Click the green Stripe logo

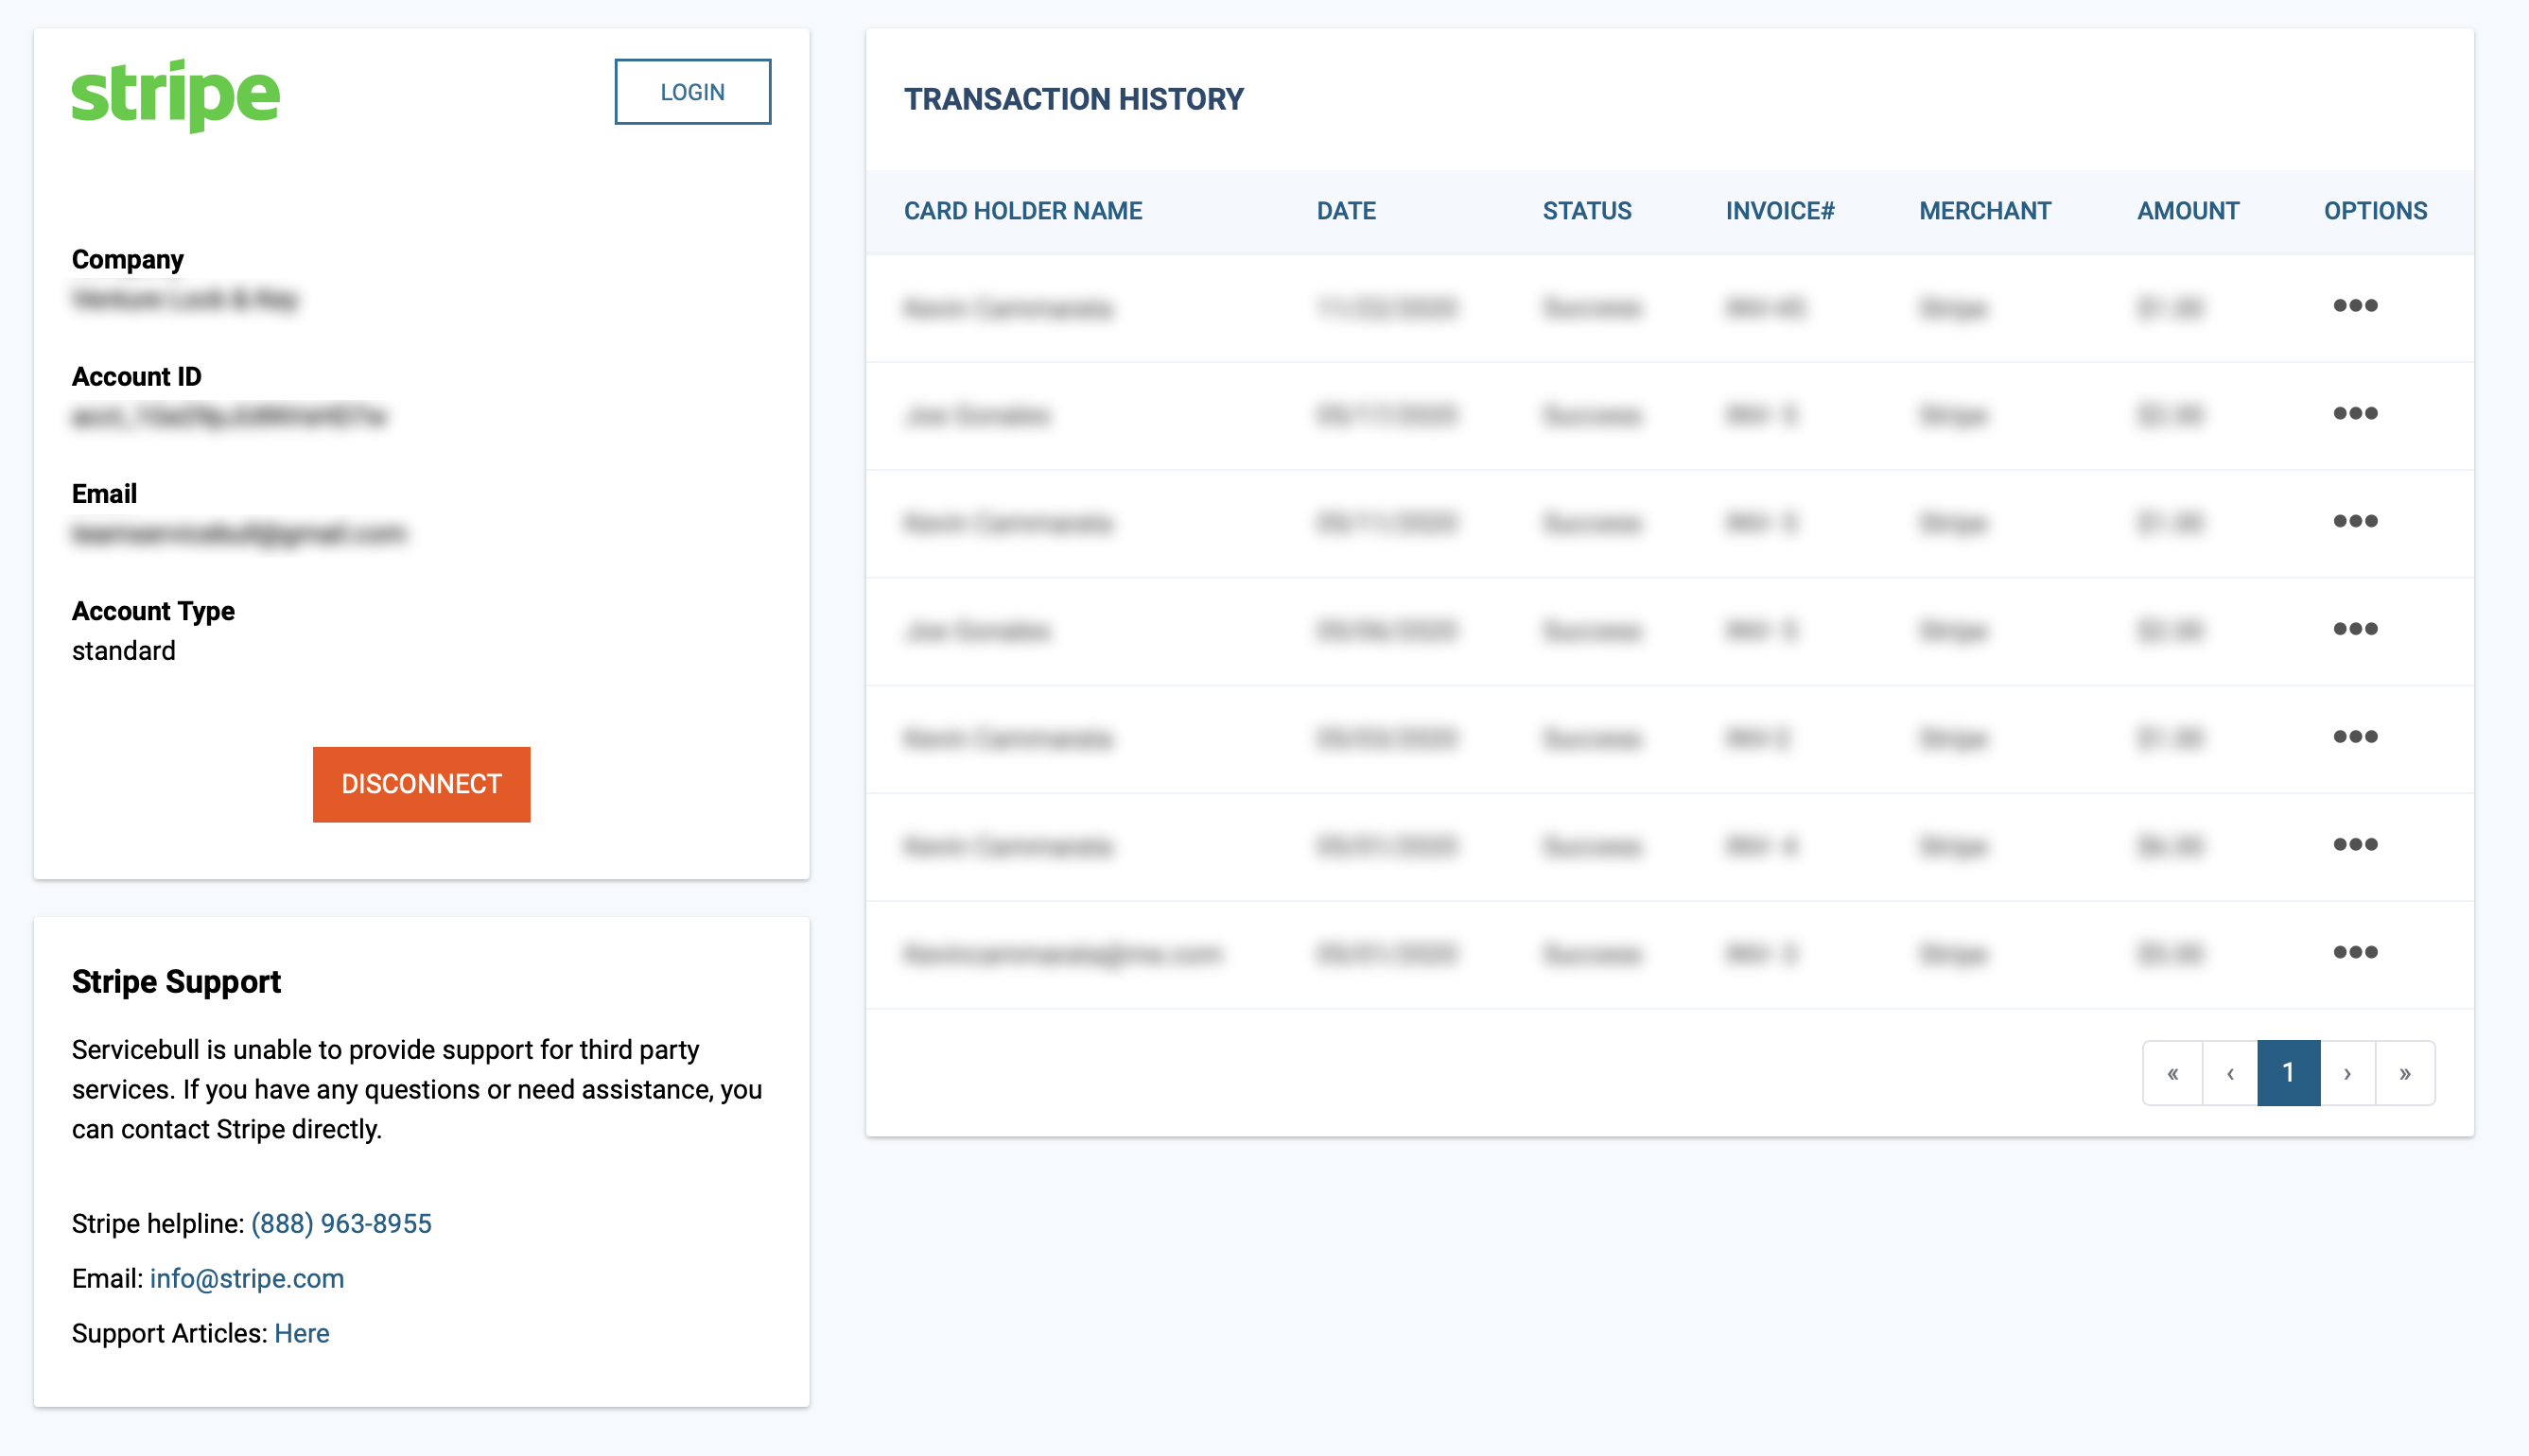pyautogui.click(x=176, y=95)
